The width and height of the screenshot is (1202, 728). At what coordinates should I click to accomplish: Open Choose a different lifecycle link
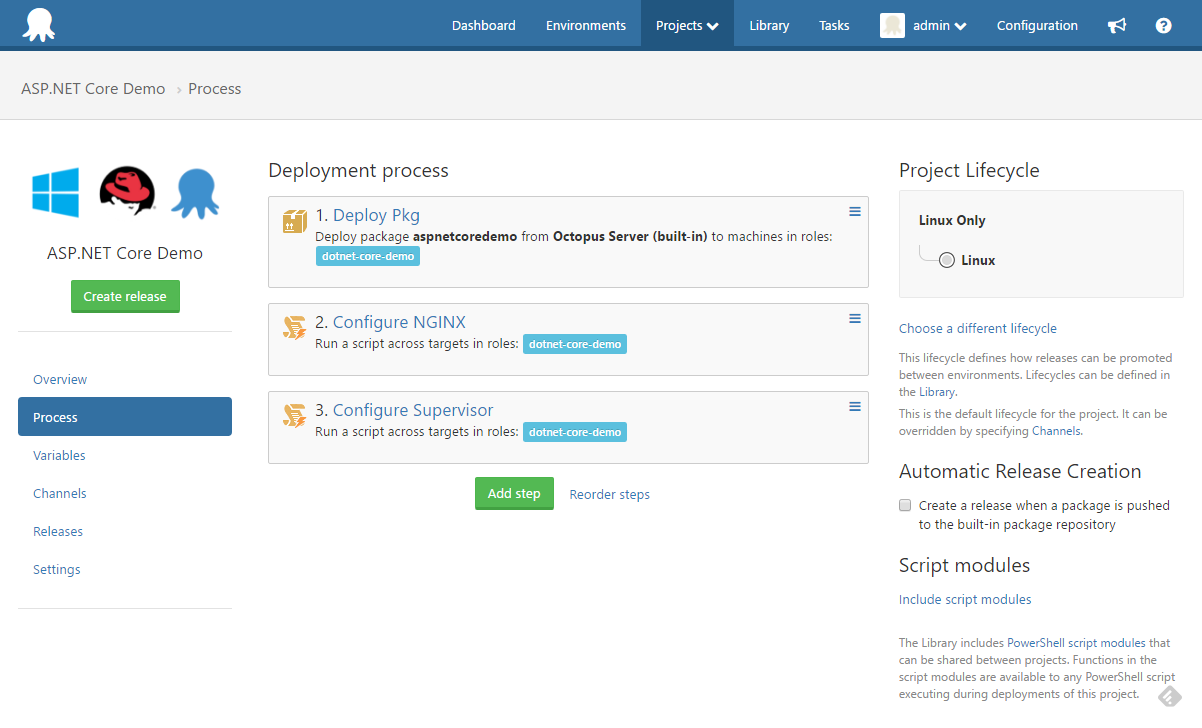(x=977, y=328)
